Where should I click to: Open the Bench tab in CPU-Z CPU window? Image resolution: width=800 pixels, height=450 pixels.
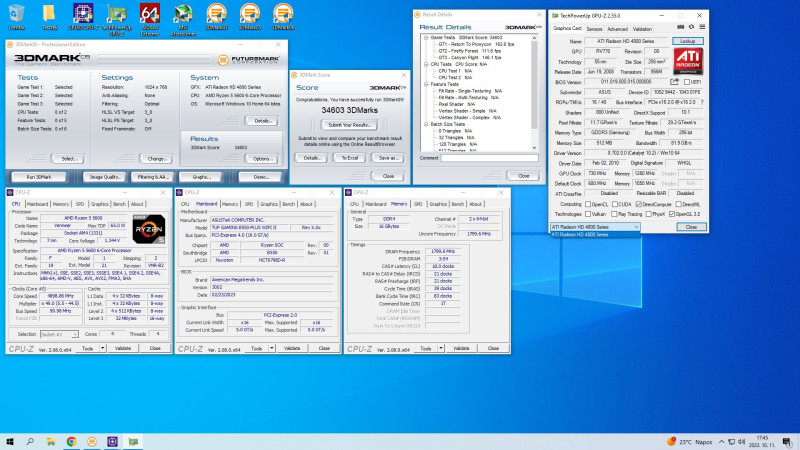pyautogui.click(x=119, y=204)
